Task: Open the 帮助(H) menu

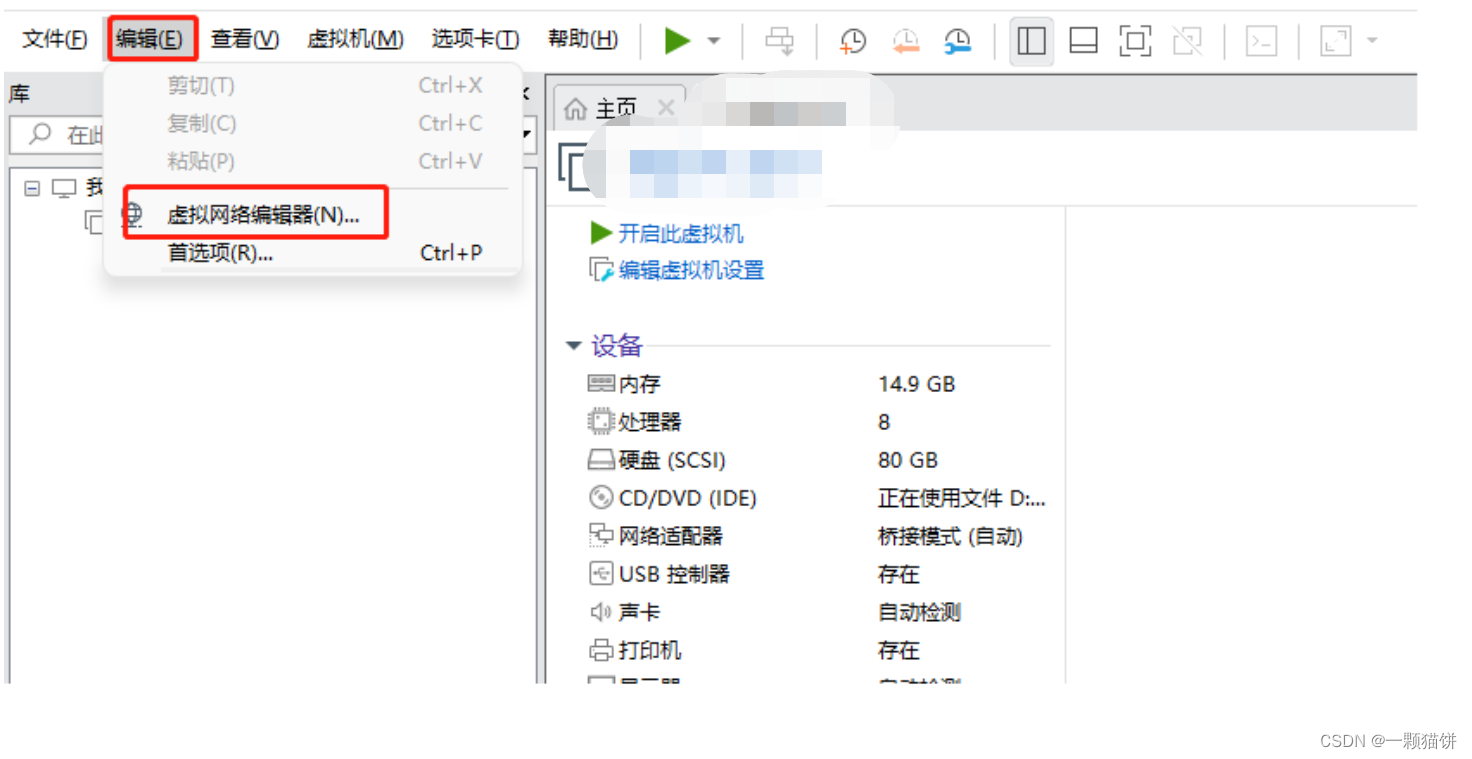Action: click(x=583, y=39)
